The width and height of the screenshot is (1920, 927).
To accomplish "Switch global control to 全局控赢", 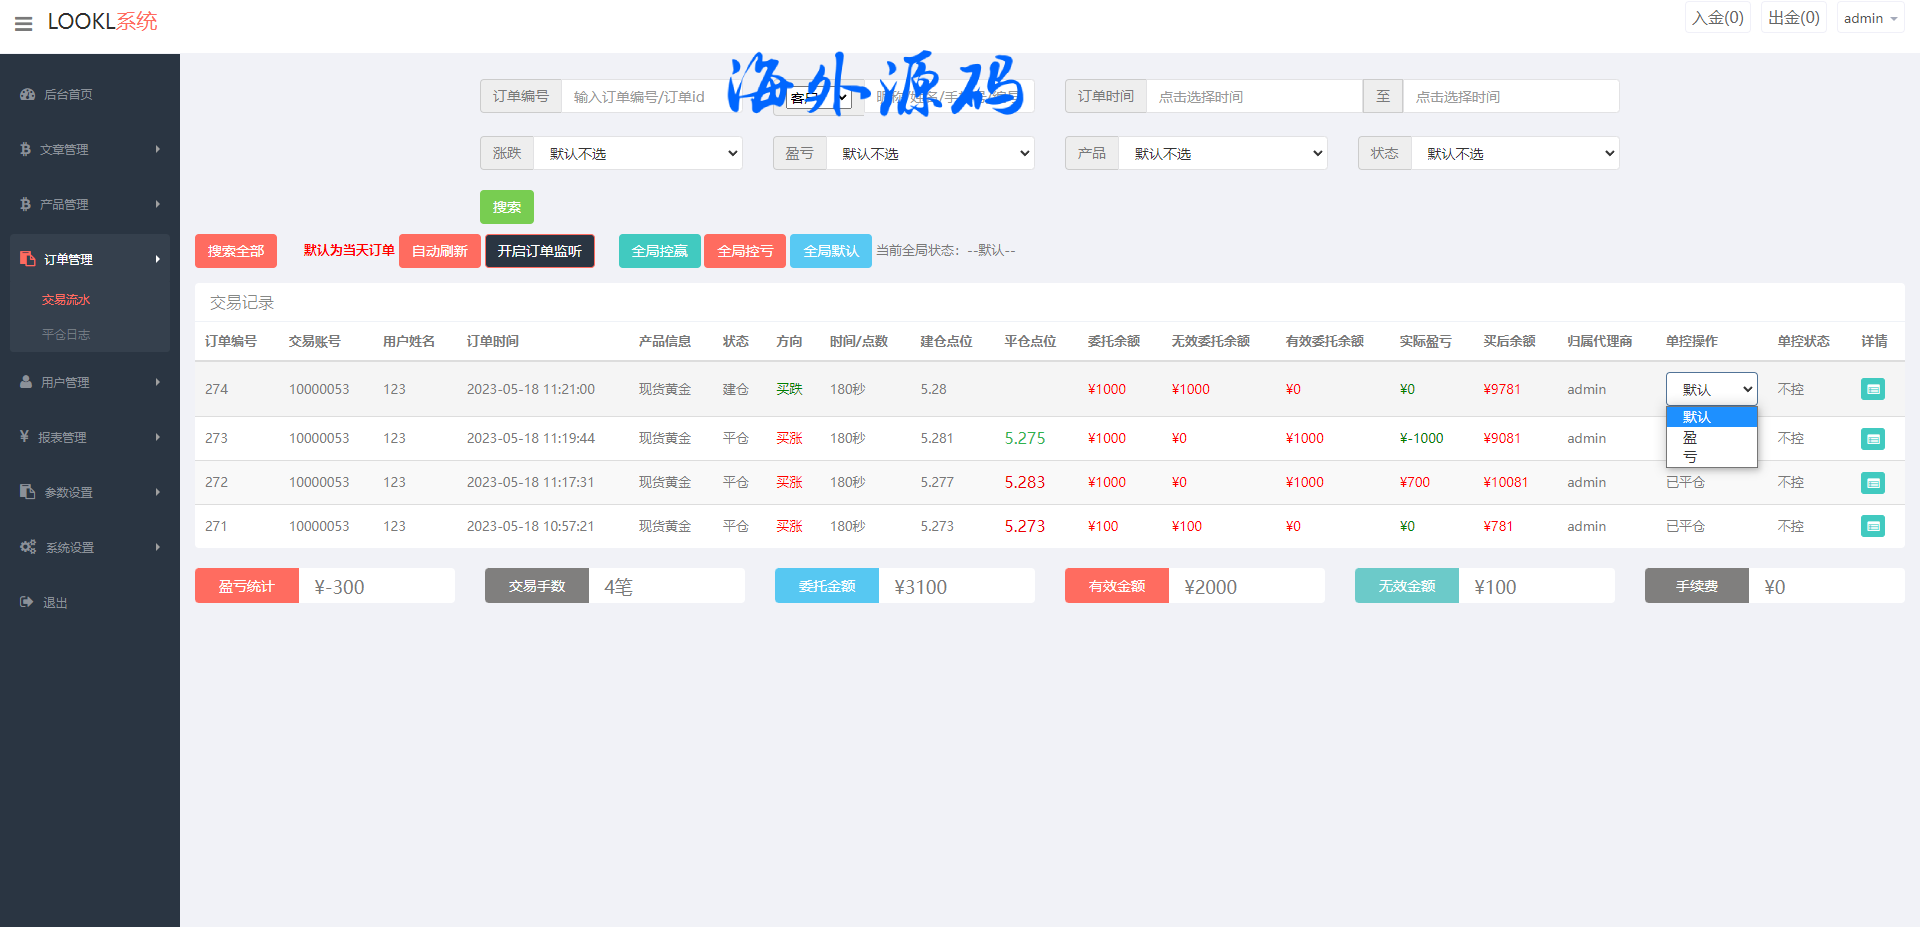I will tap(659, 251).
